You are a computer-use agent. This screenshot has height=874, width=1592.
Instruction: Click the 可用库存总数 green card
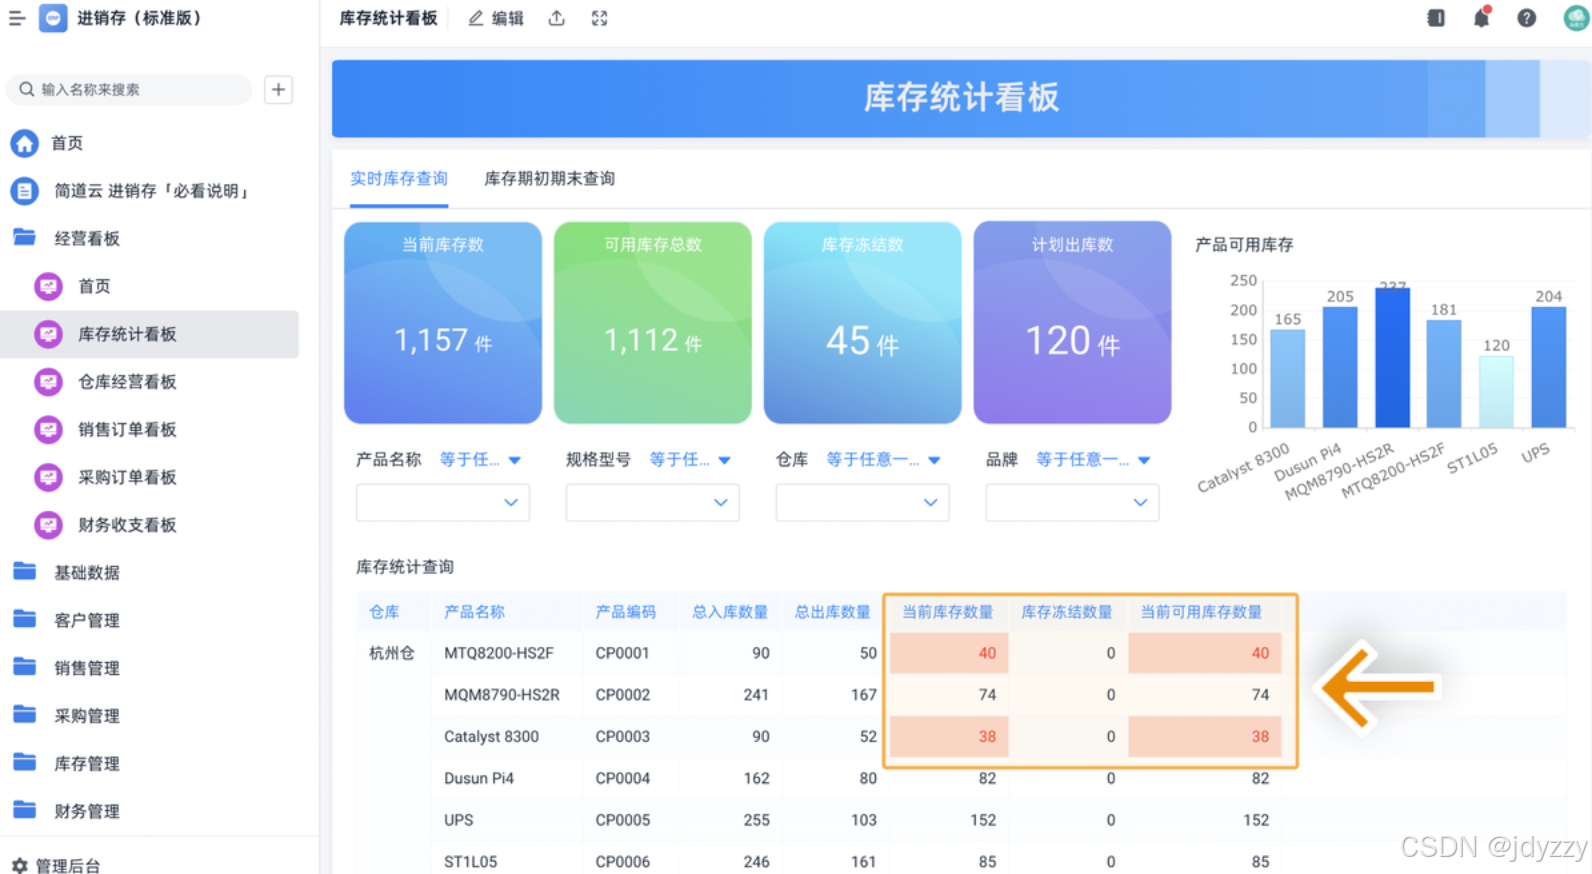(x=653, y=322)
